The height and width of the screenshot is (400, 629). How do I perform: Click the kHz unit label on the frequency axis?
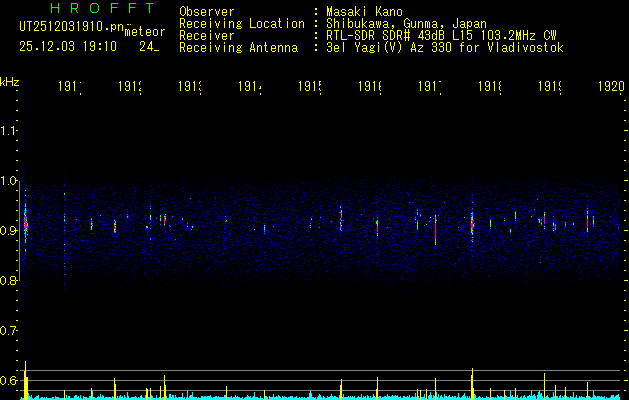pos(10,82)
